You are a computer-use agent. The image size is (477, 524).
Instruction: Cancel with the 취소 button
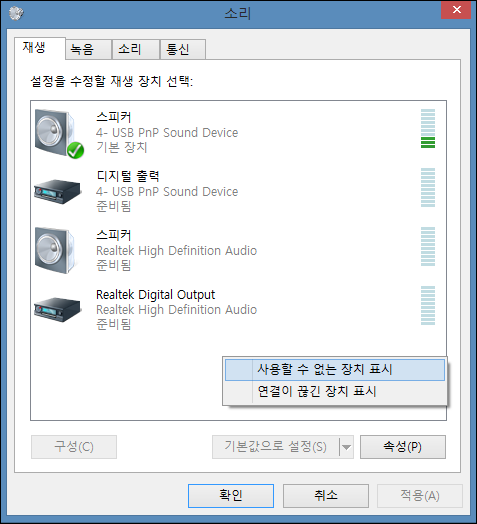(x=326, y=496)
